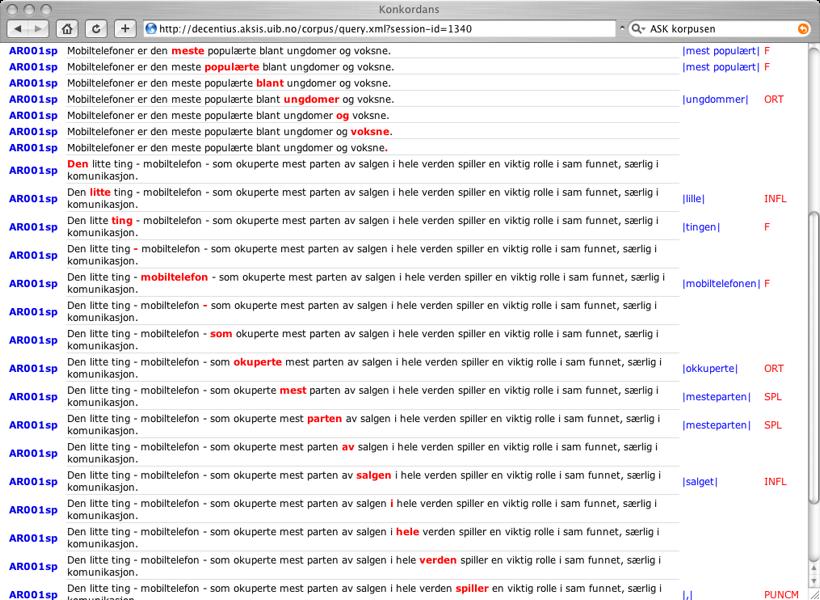
Task: Open AR001sp link in row highlighting 'blant'
Action: point(33,83)
